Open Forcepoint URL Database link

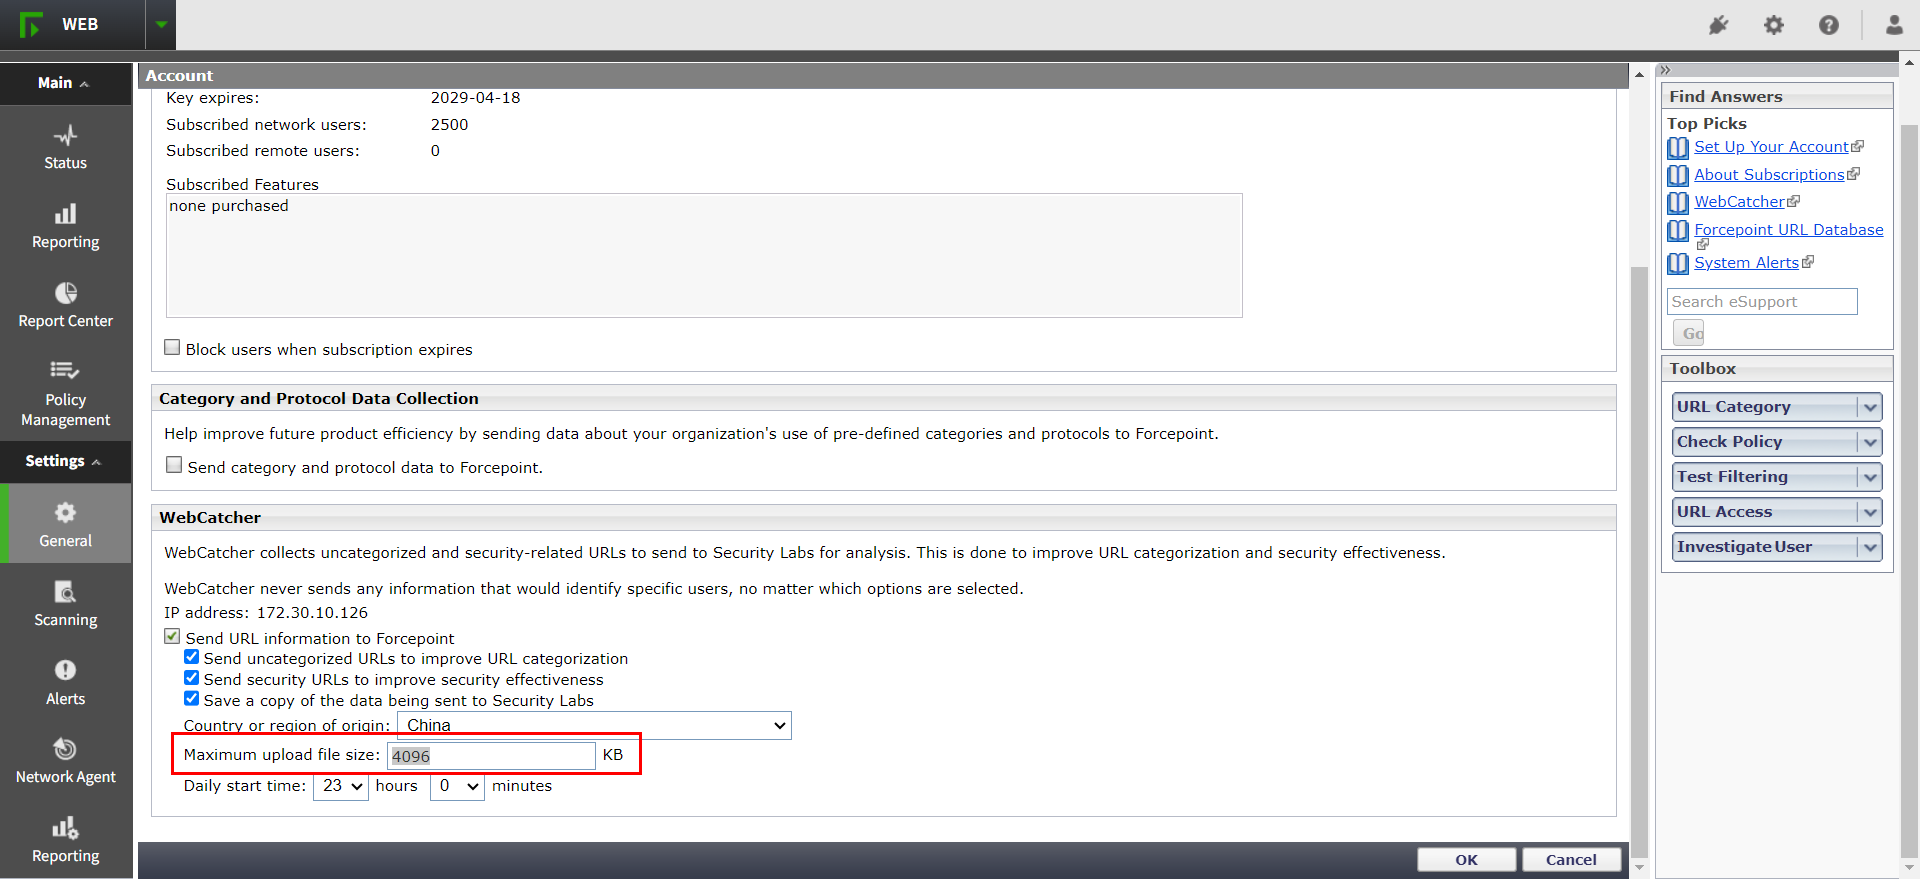coord(1788,230)
